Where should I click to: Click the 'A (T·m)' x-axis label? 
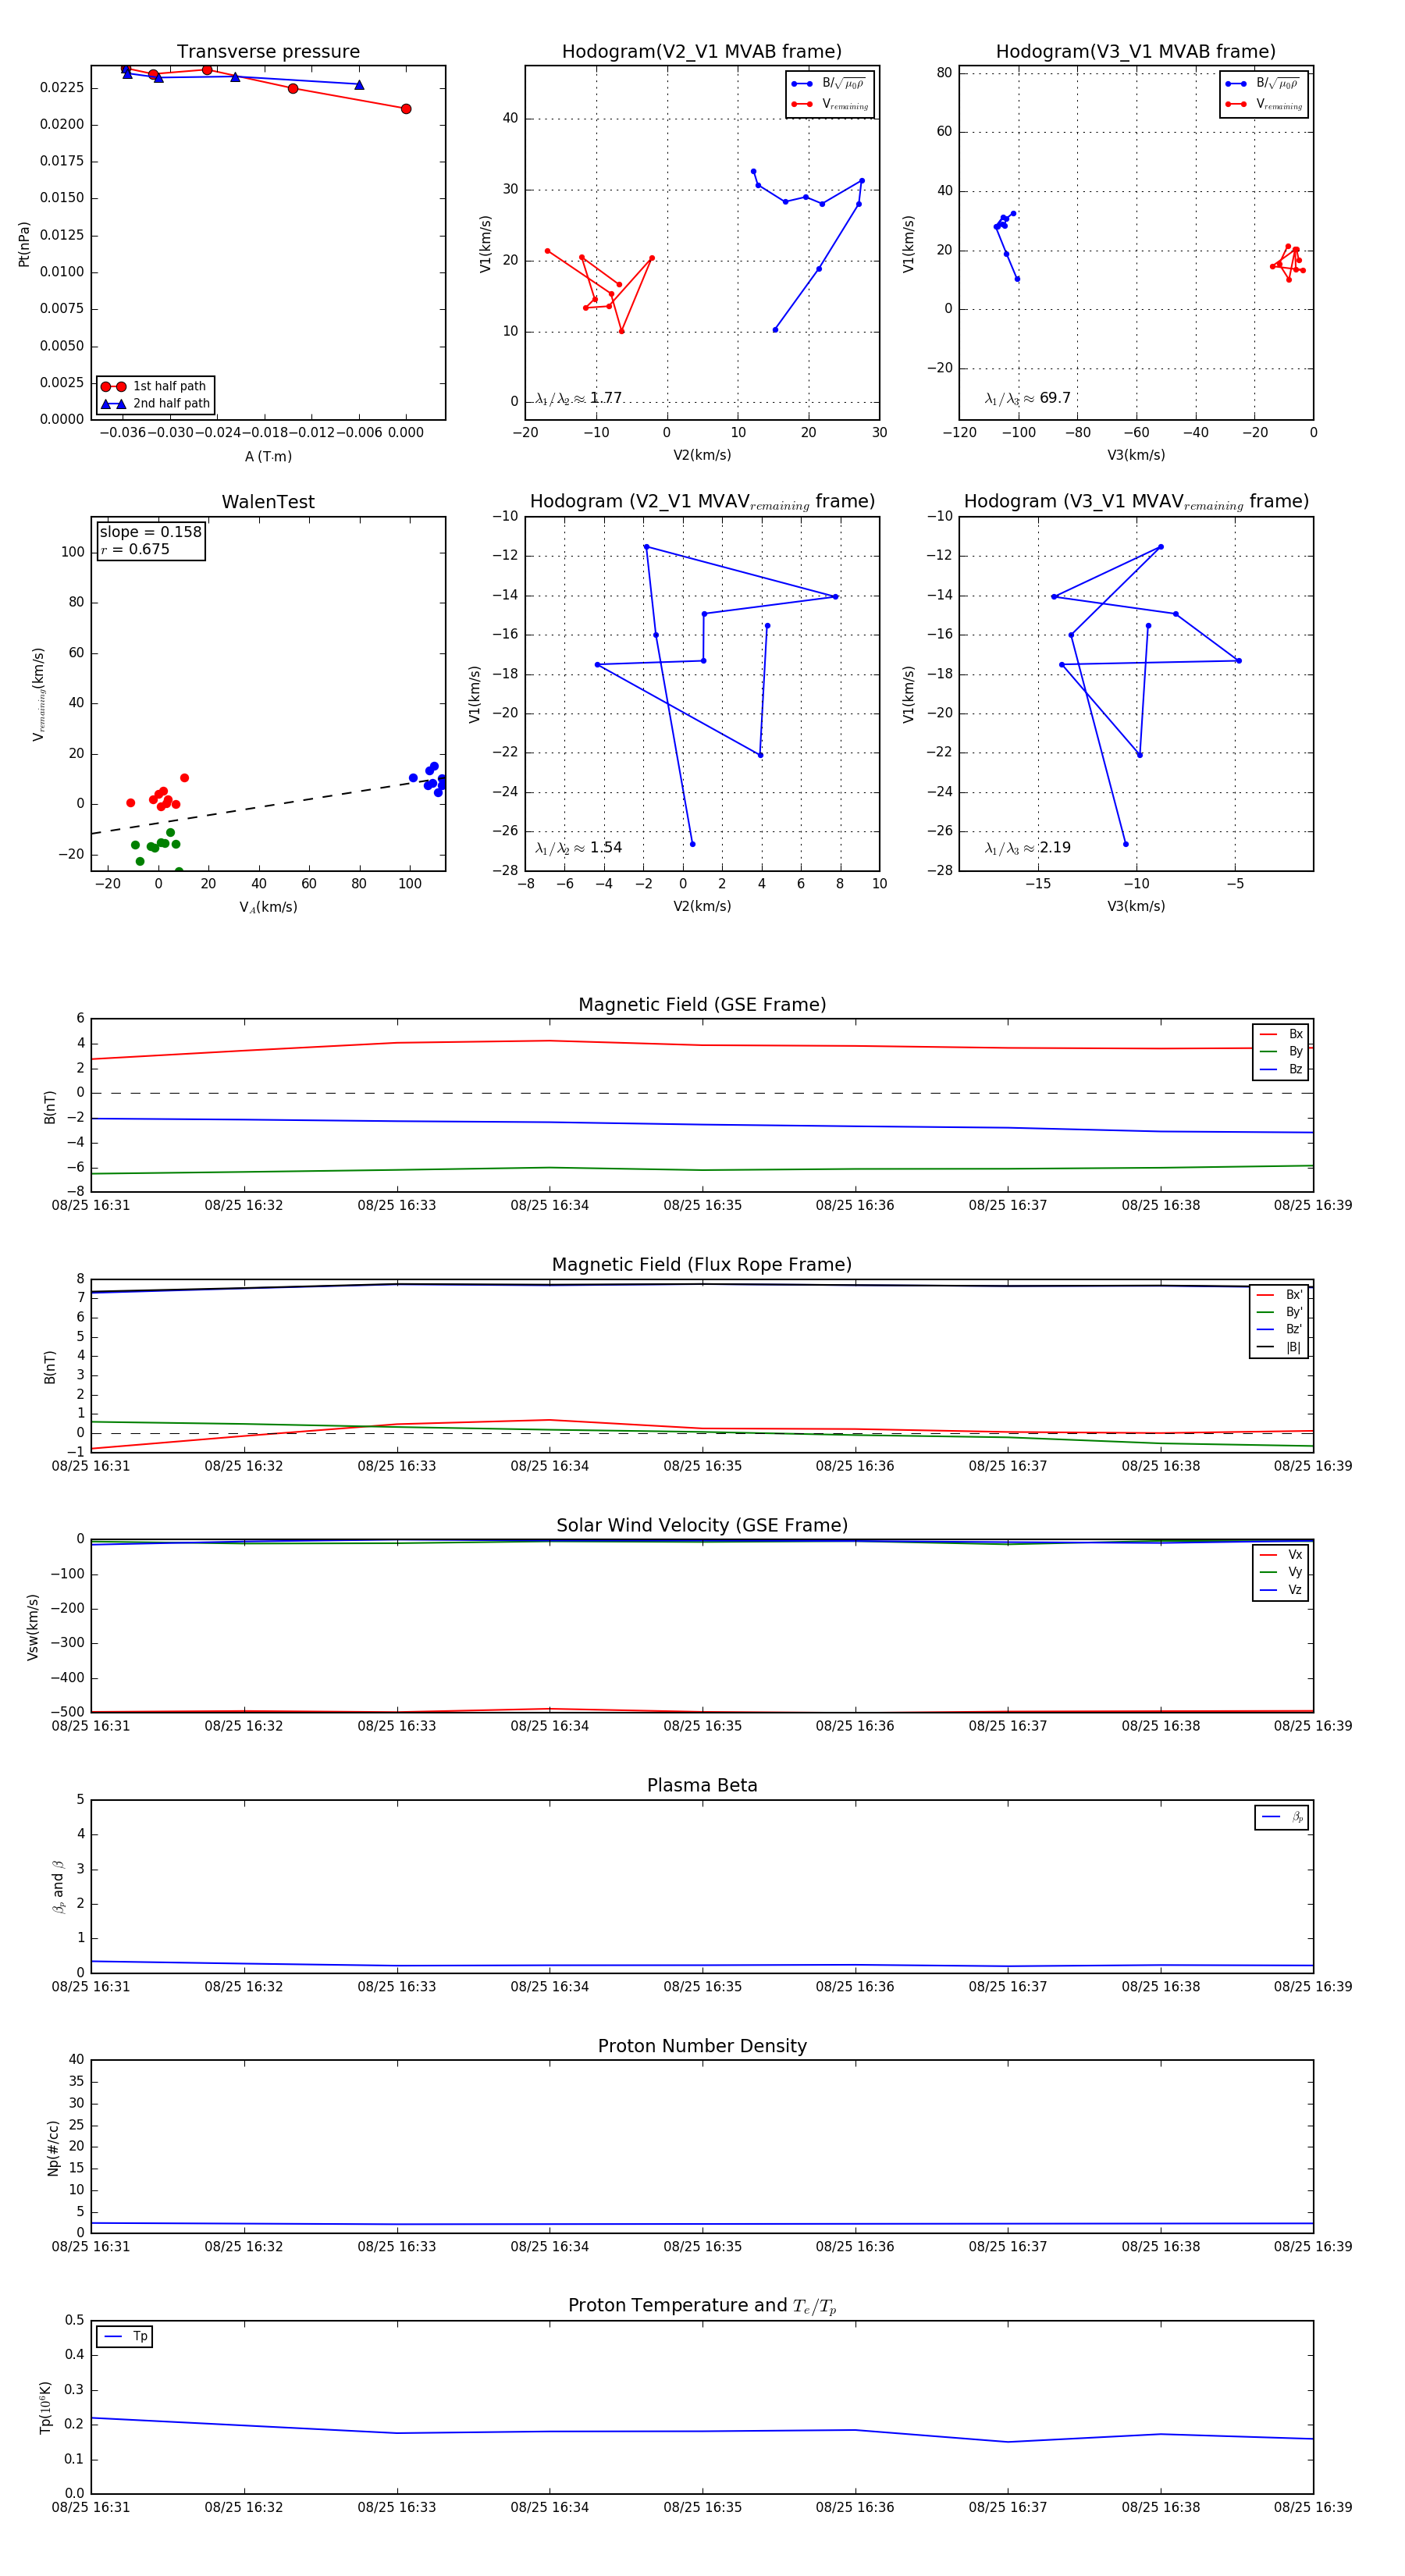pyautogui.click(x=268, y=456)
